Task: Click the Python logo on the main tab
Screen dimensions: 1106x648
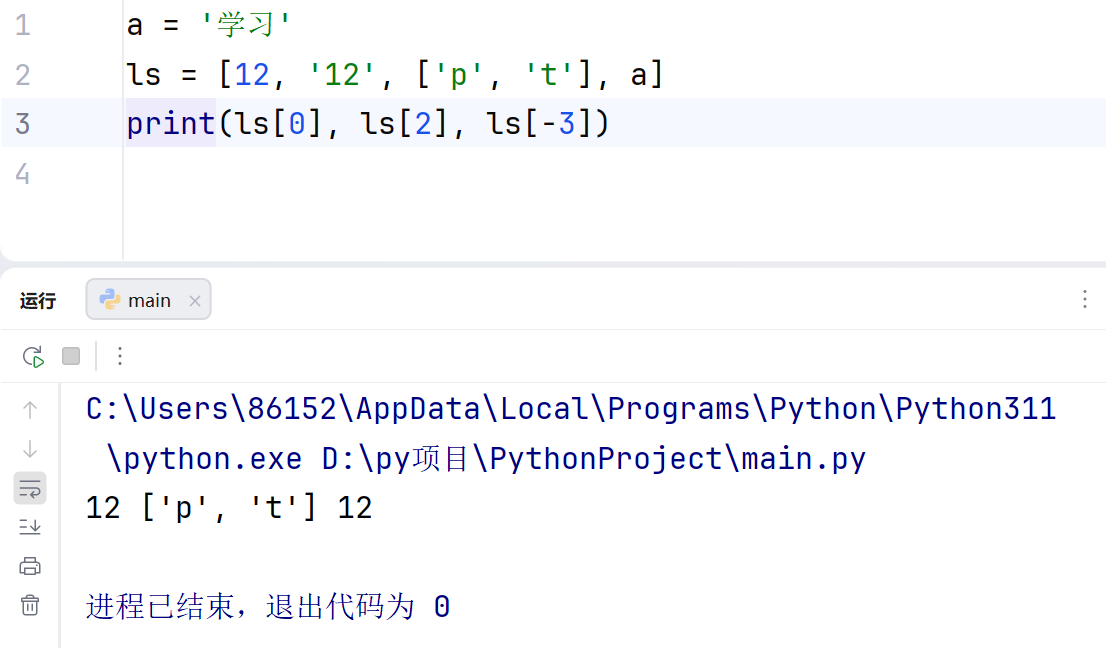Action: [x=112, y=299]
